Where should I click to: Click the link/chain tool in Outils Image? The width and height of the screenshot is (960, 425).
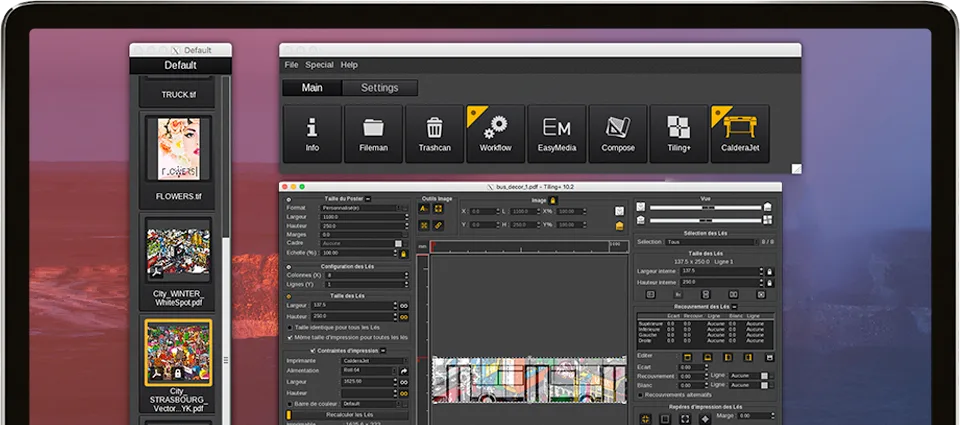[438, 225]
